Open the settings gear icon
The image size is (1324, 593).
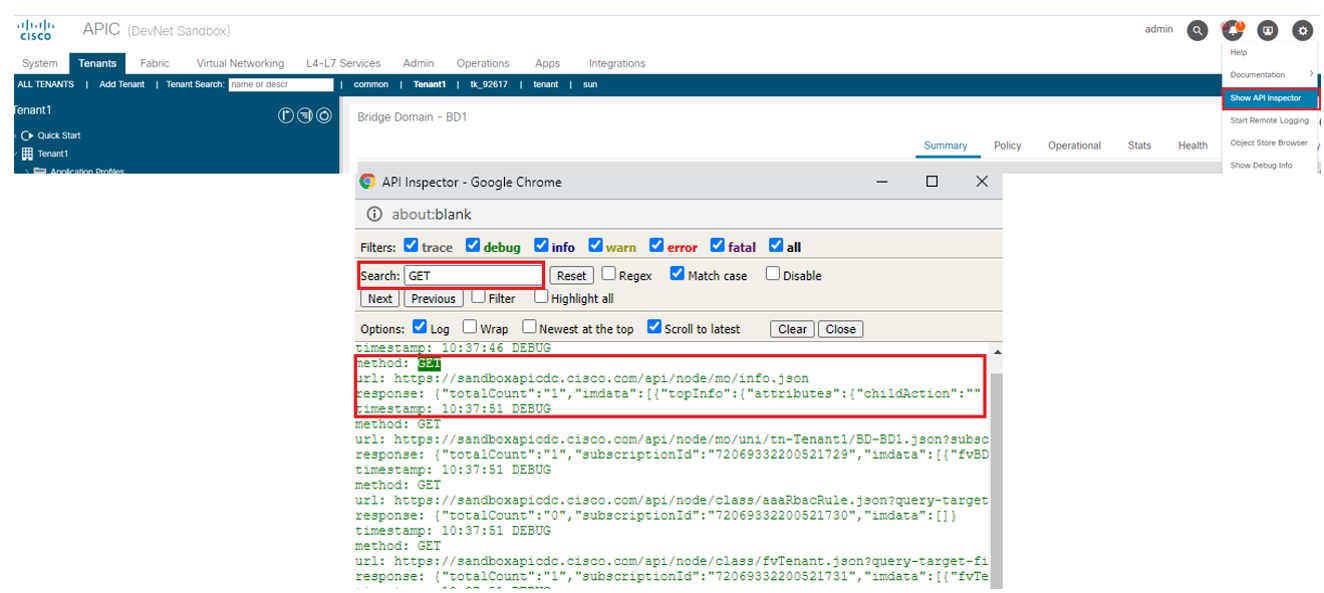tap(1302, 30)
